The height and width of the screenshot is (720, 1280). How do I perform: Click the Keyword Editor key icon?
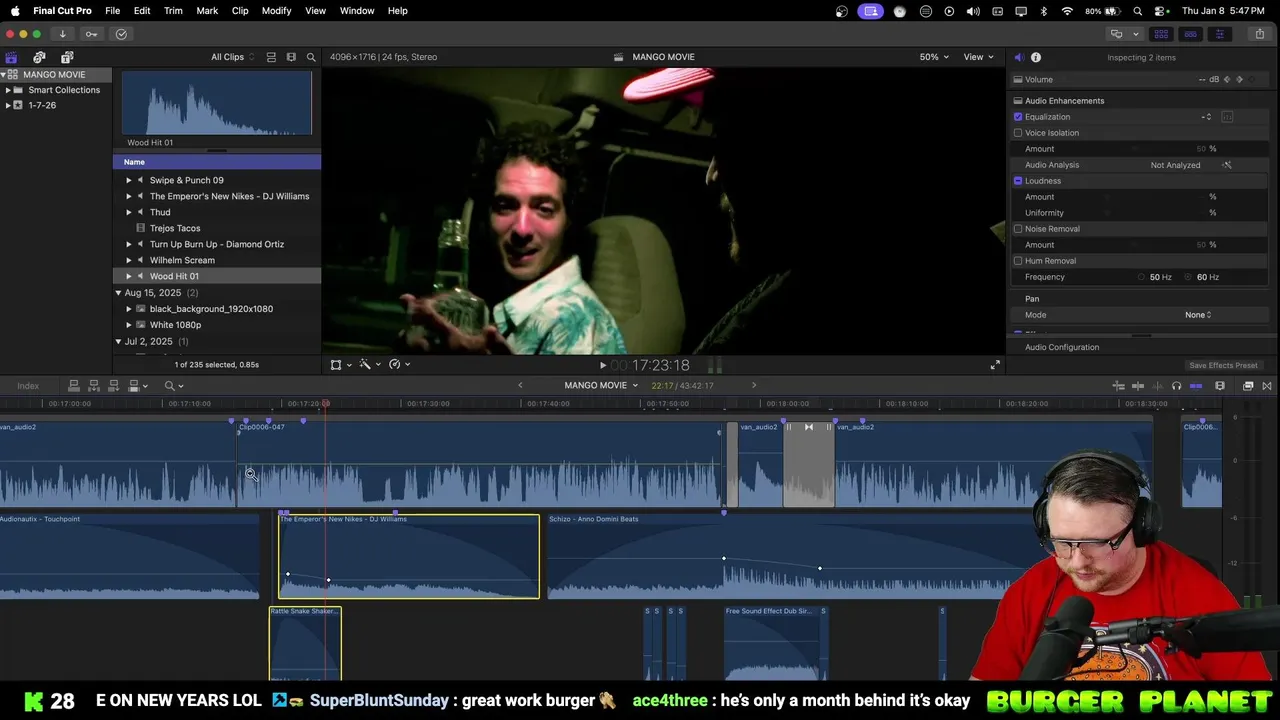click(x=91, y=34)
